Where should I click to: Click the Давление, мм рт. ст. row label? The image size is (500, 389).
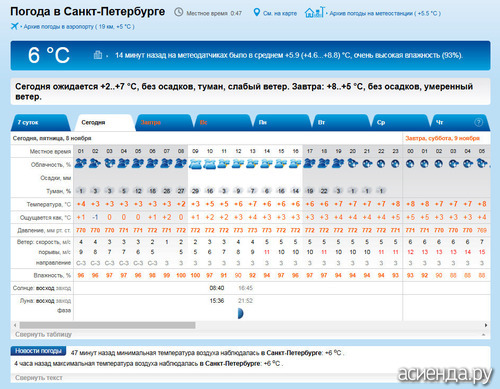pos(44,230)
